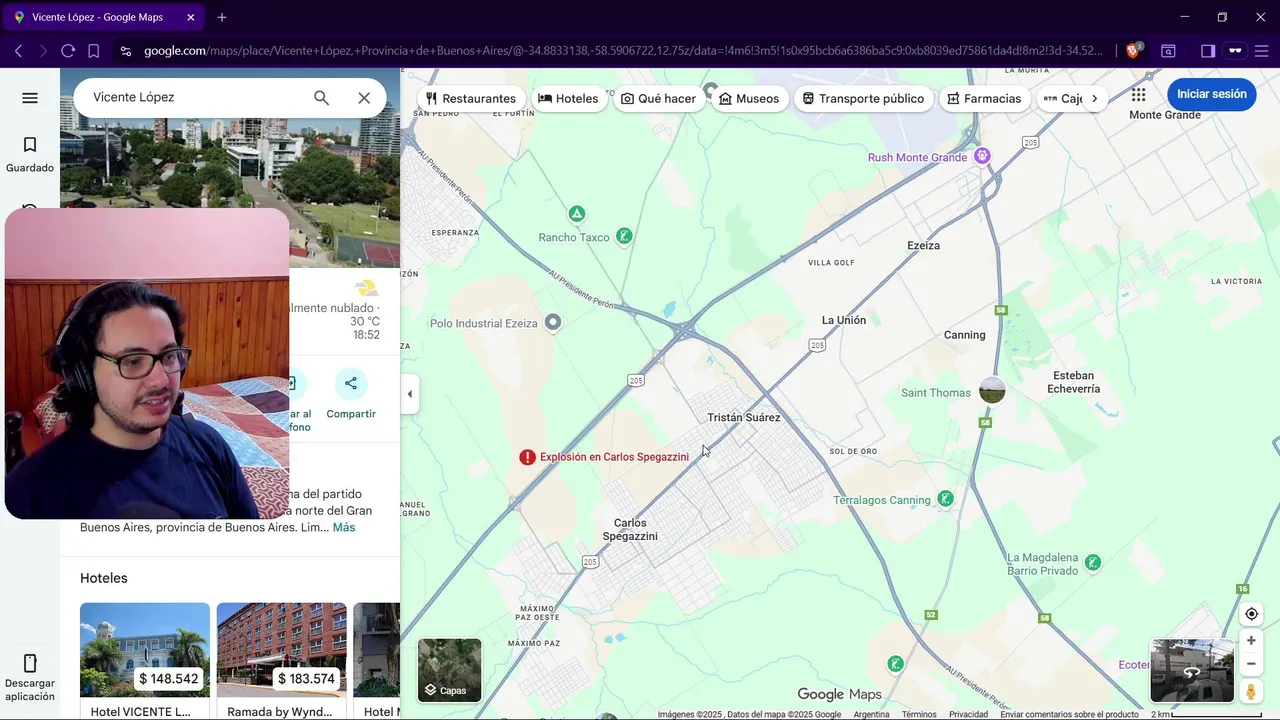
Task: Center map on my location
Action: [1251, 614]
